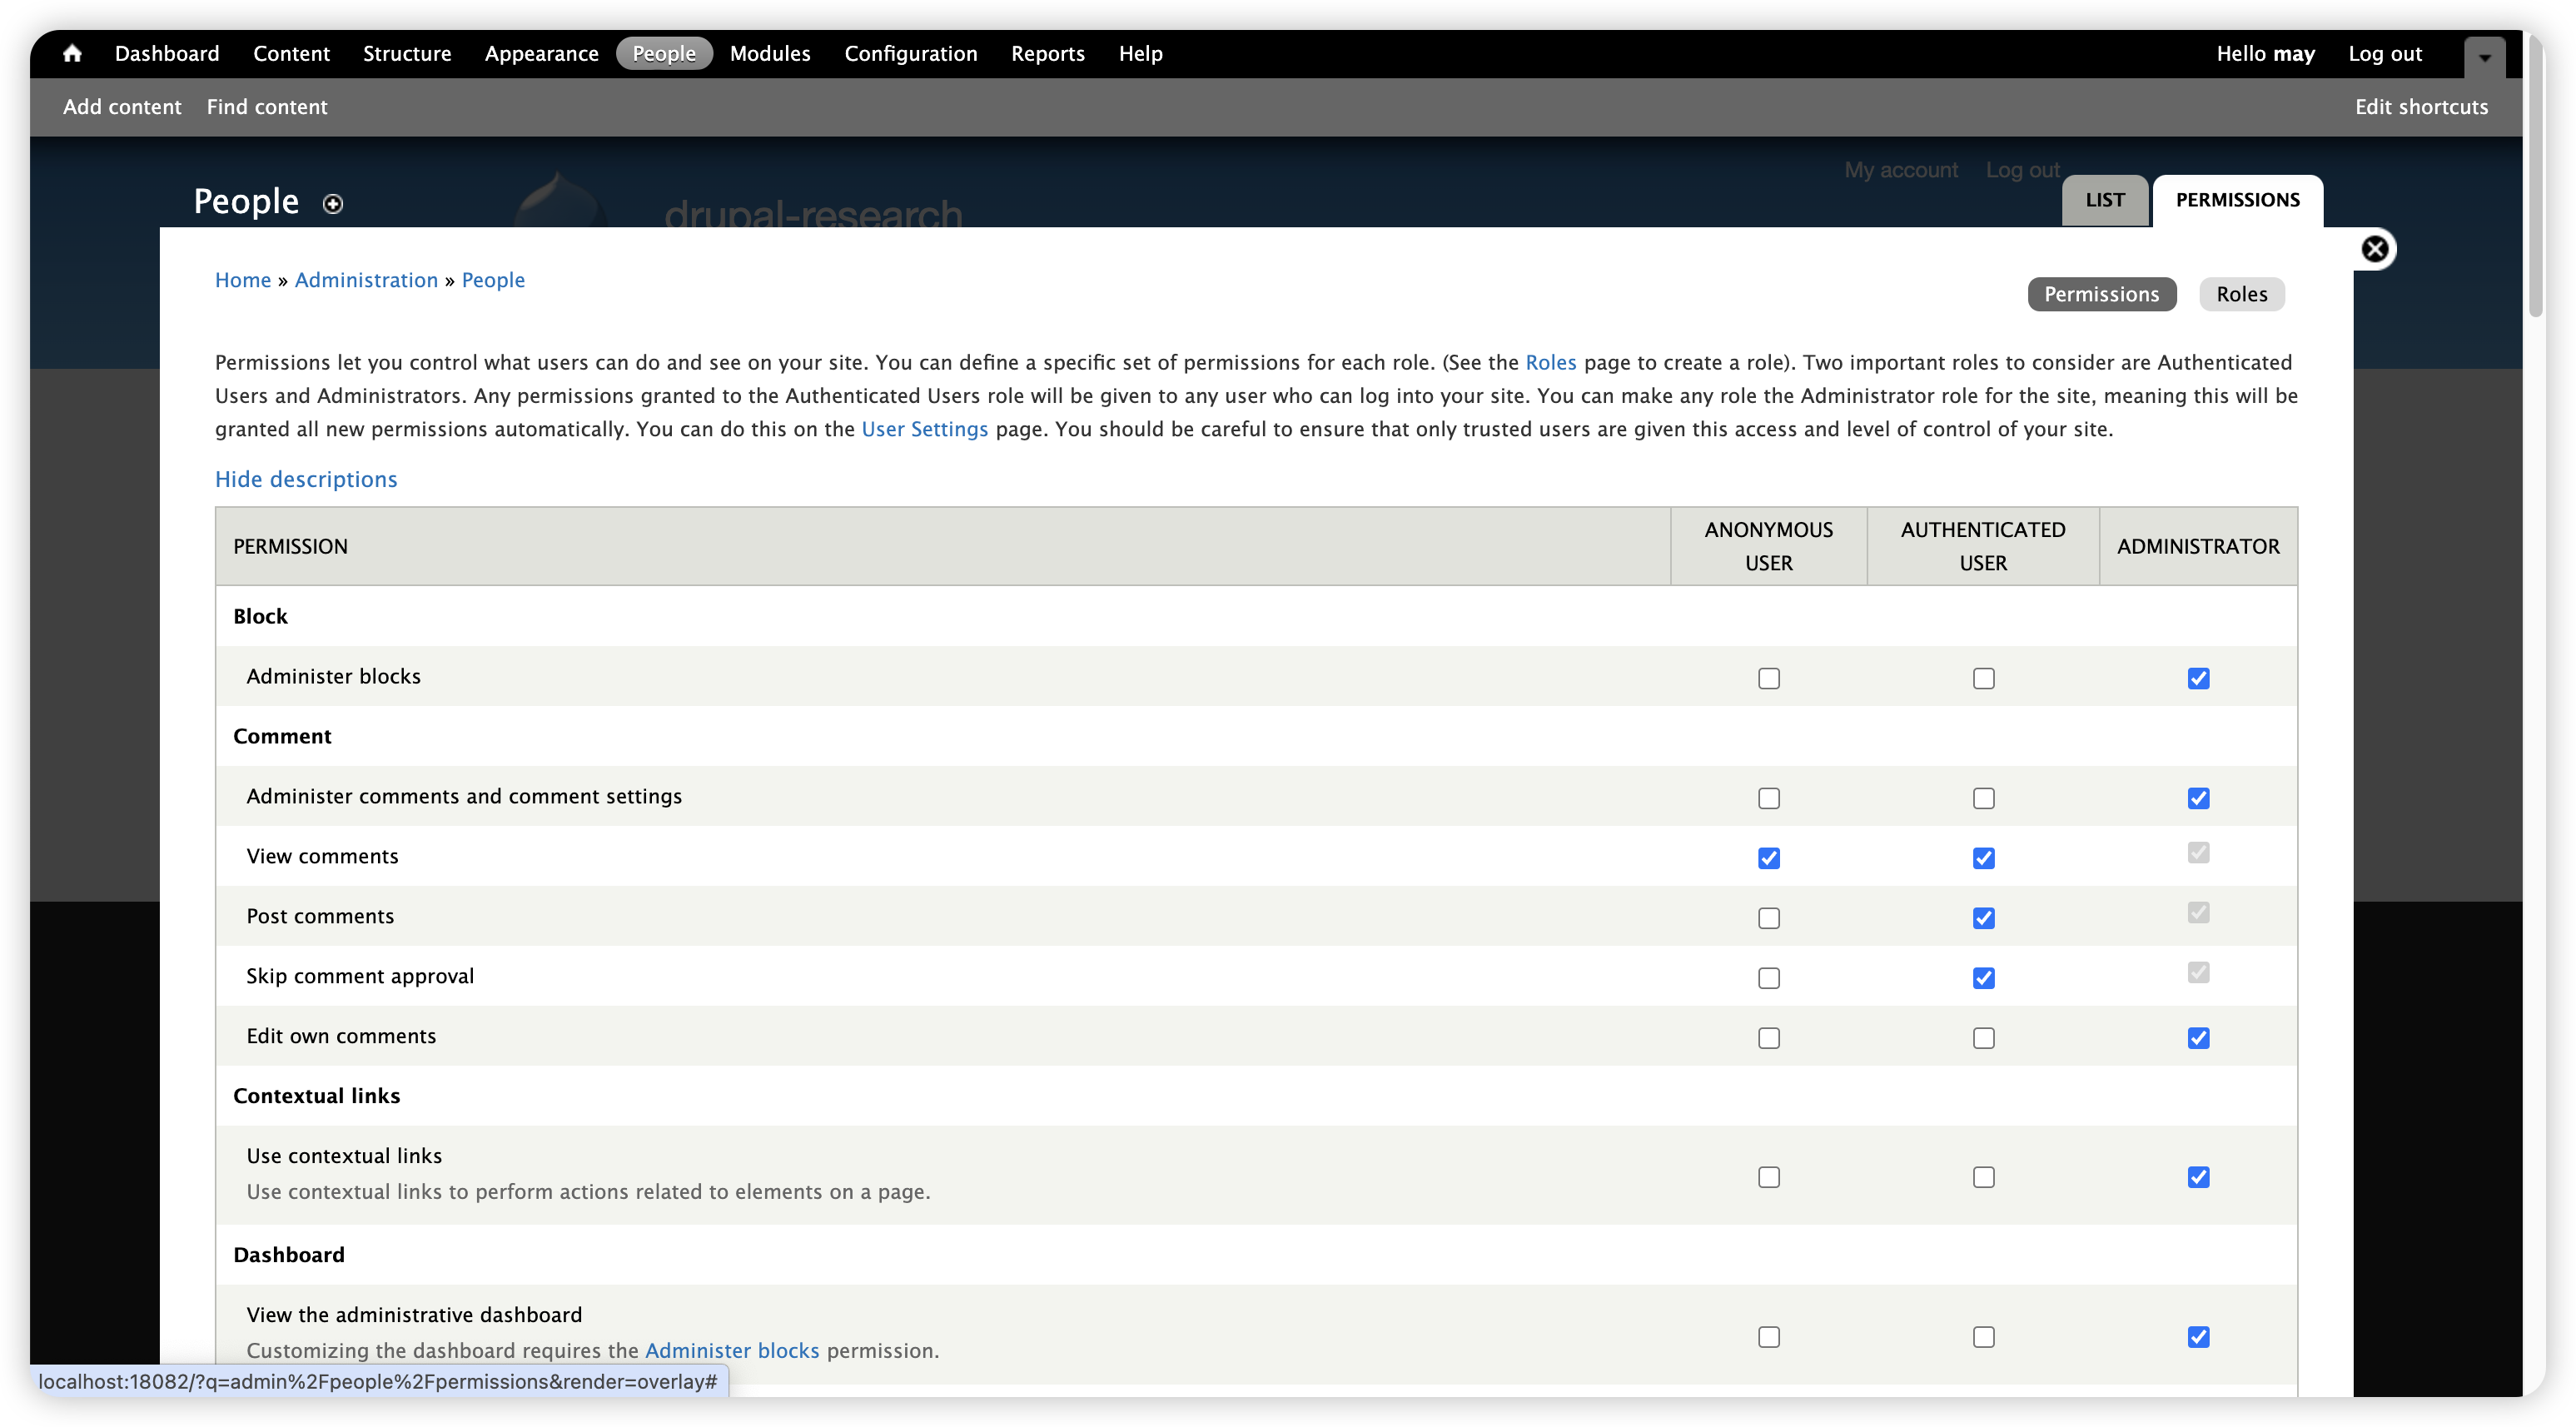2576x1427 pixels.
Task: Open the Modules menu item
Action: [770, 53]
